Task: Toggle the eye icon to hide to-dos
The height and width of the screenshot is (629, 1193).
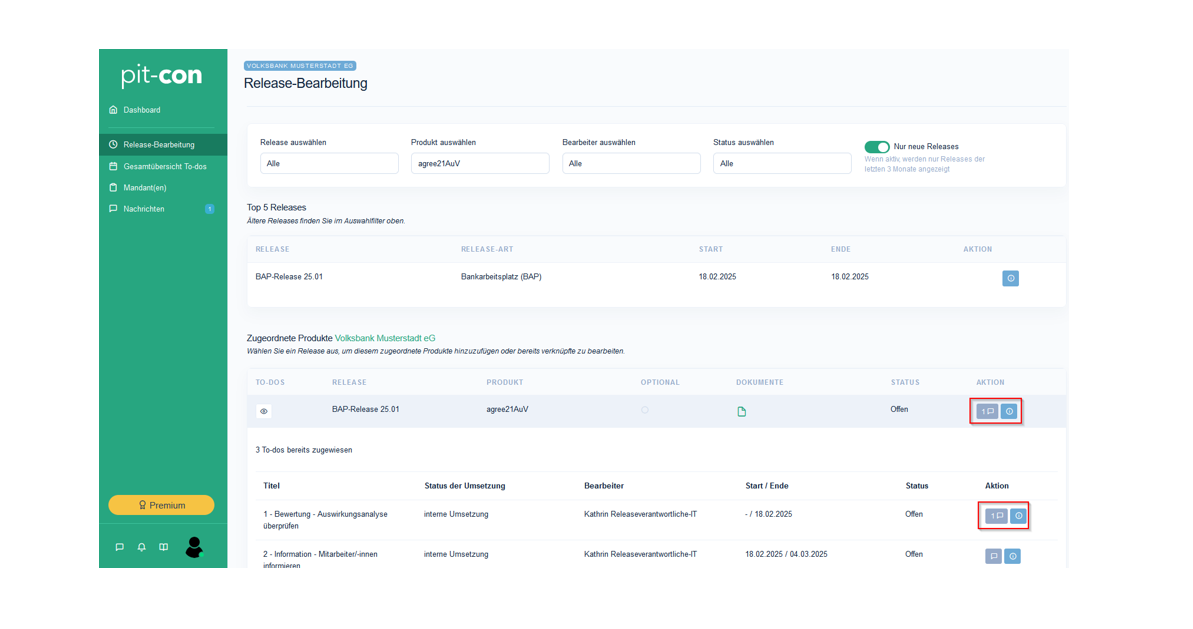Action: click(264, 411)
